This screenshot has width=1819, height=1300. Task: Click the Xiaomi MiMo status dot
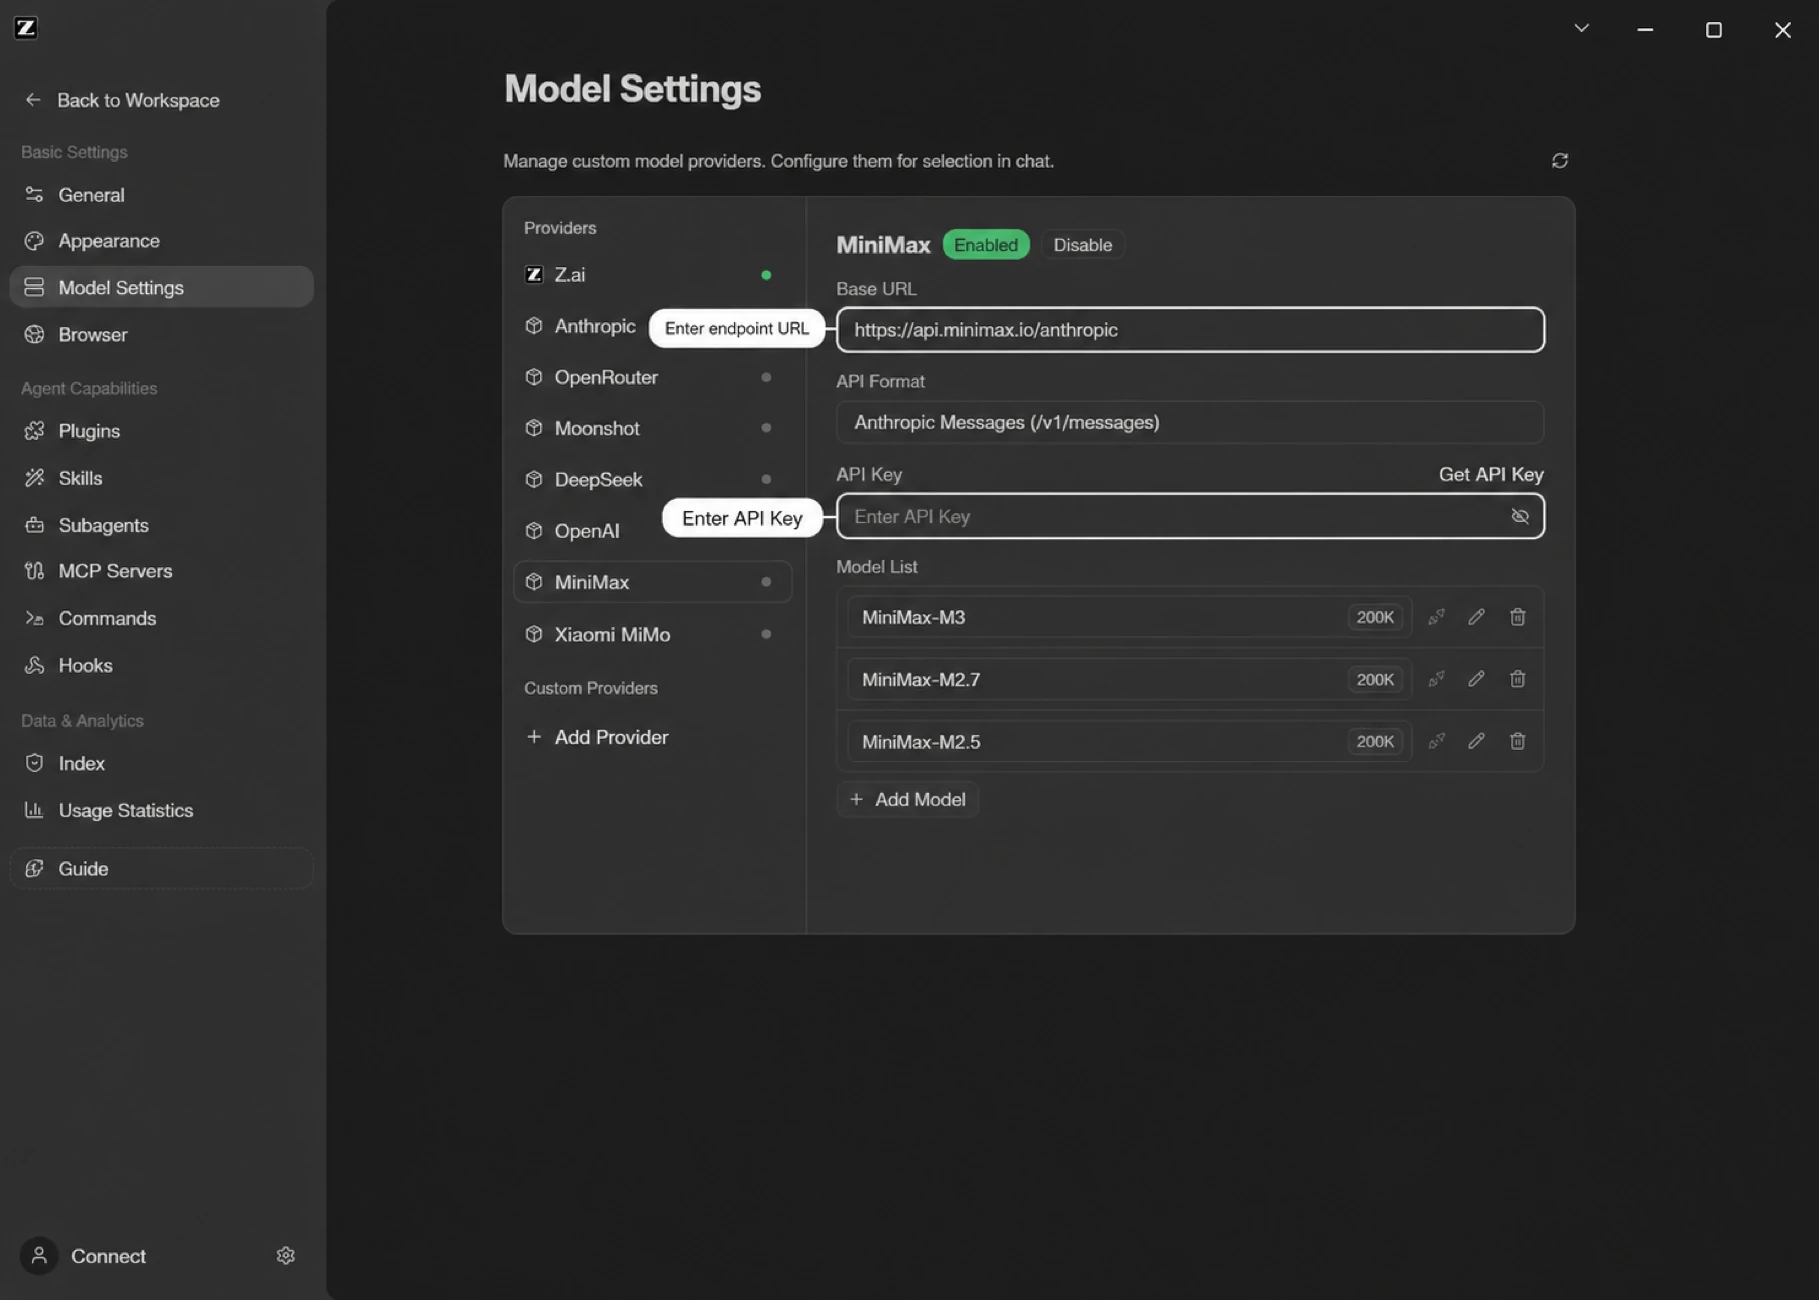pos(766,634)
